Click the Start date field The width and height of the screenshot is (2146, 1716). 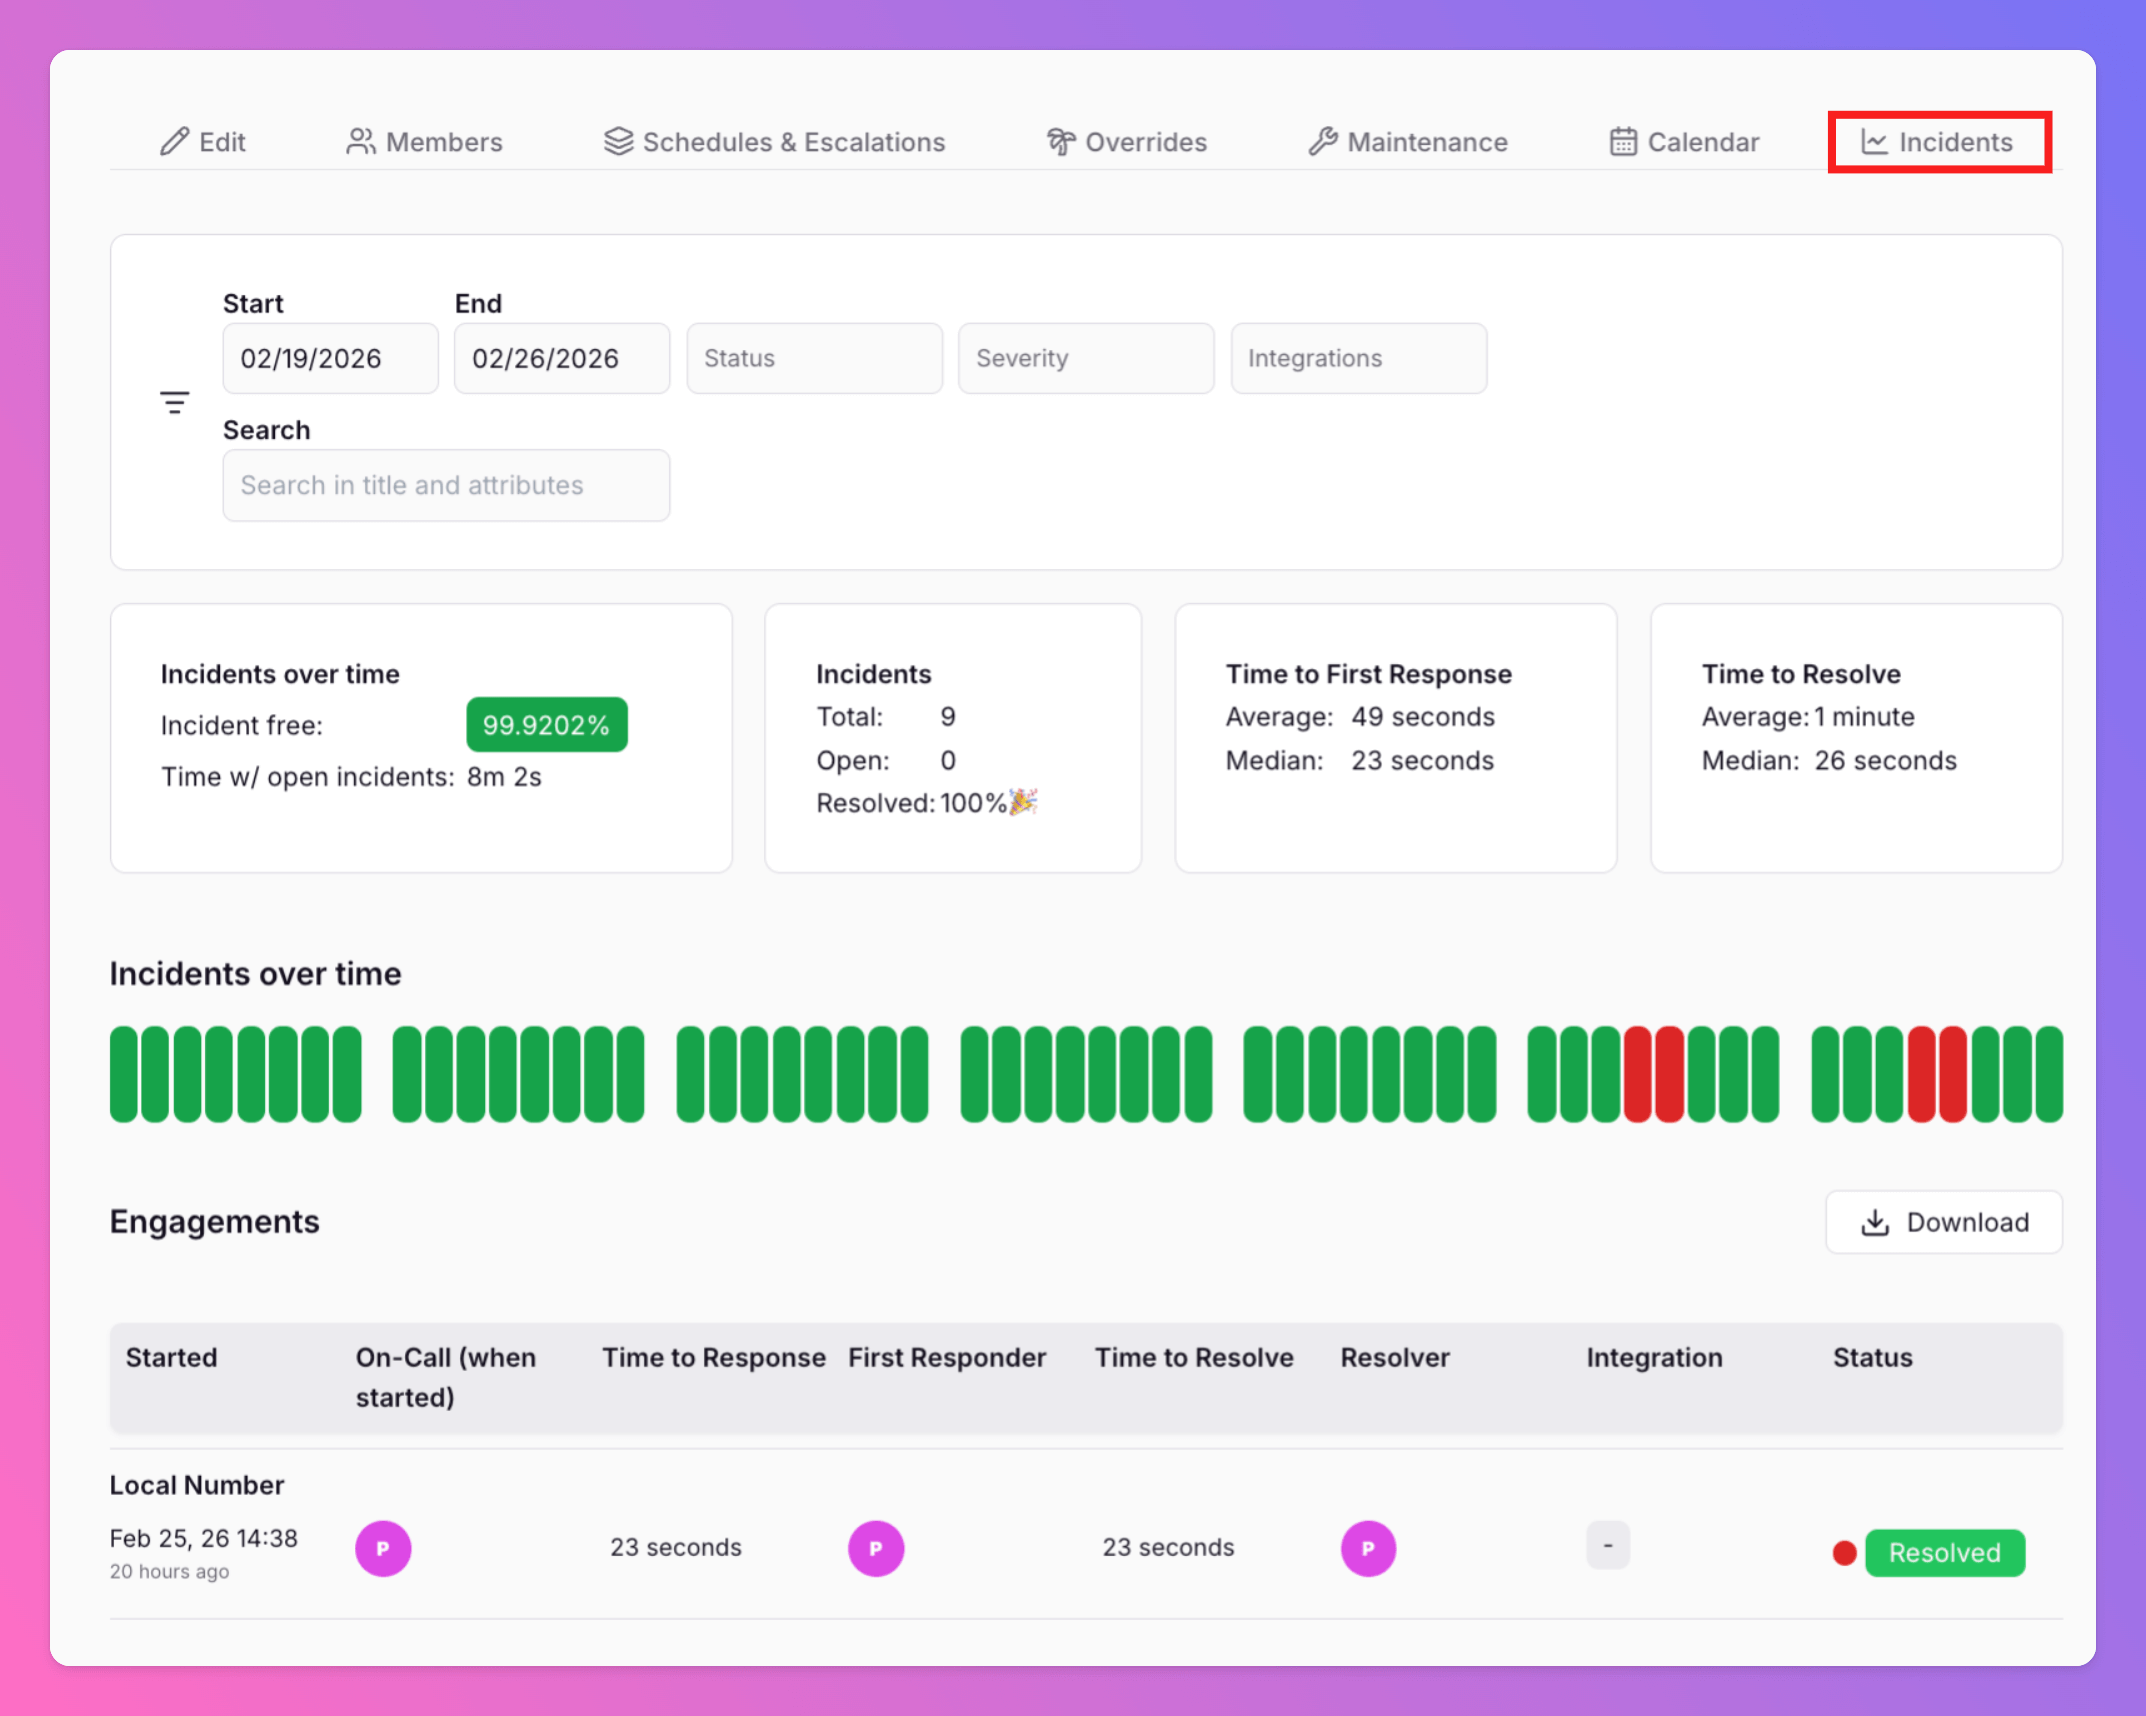tap(330, 358)
